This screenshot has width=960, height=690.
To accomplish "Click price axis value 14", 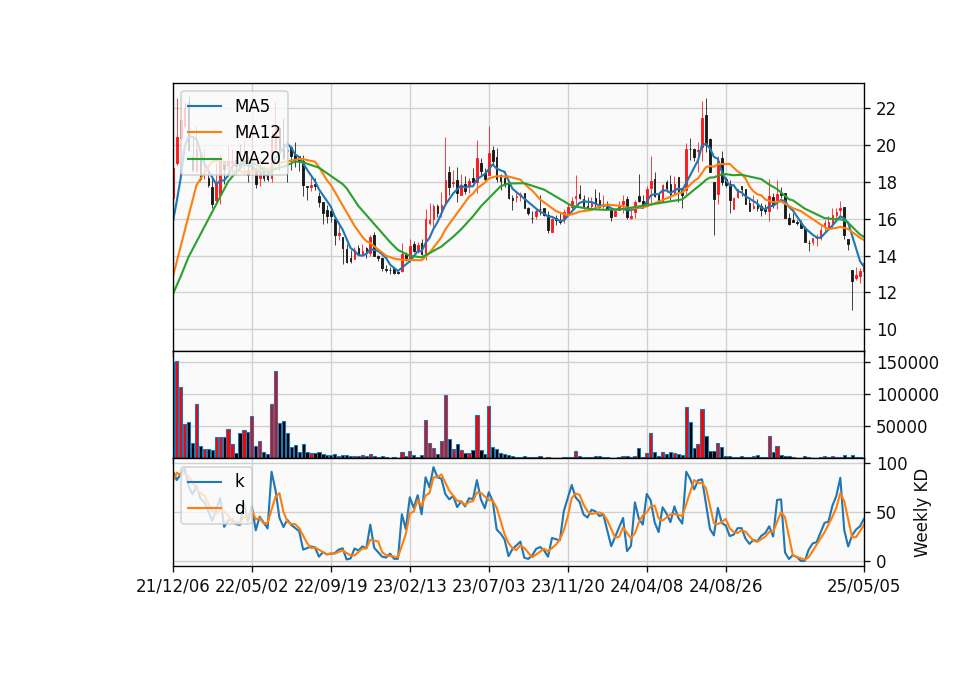I will coord(886,257).
